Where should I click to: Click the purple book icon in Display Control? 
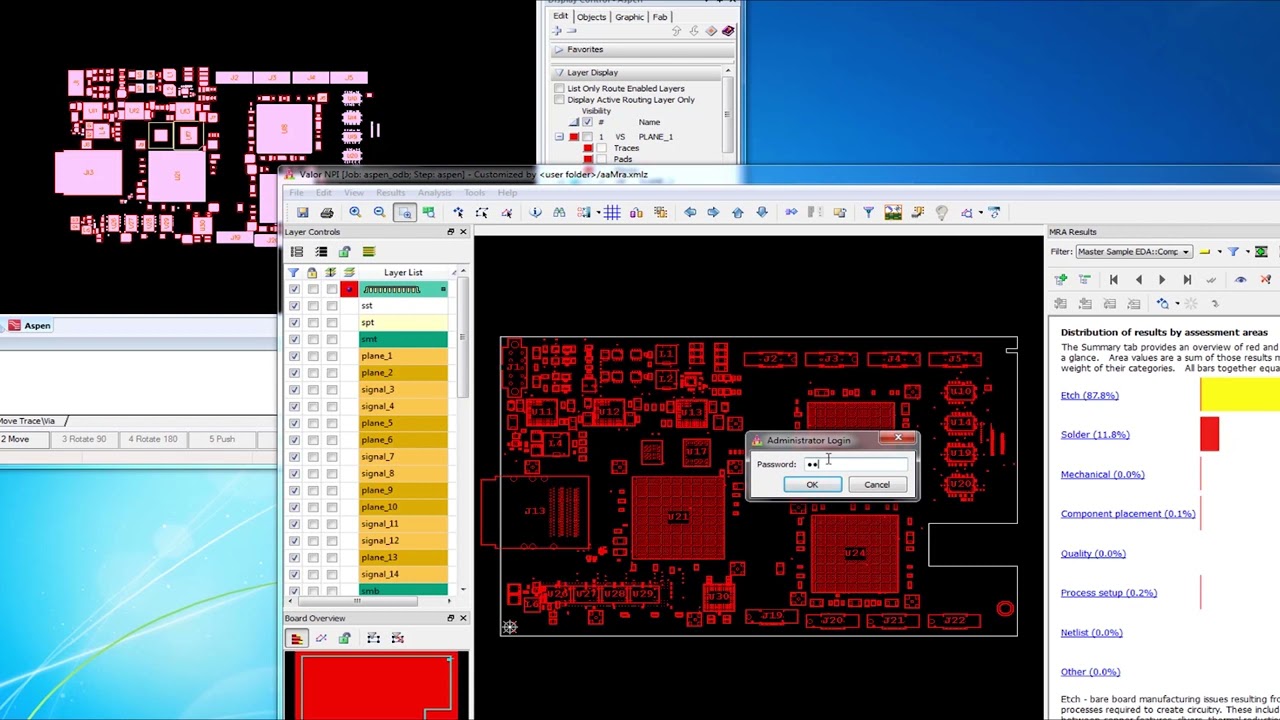click(728, 31)
